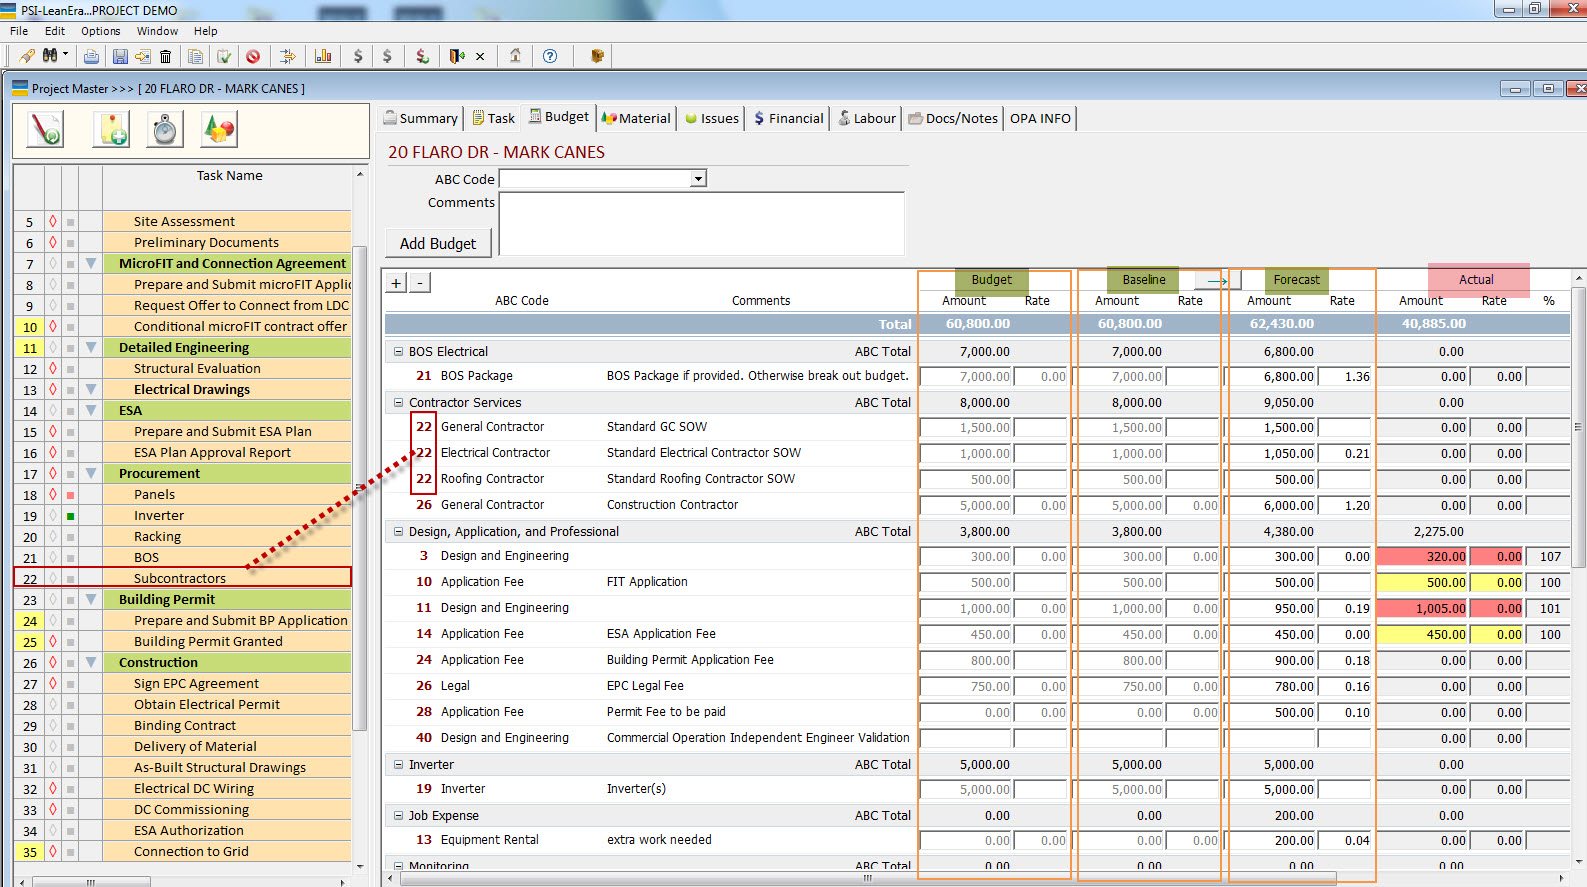Open the bar chart icon
1587x887 pixels.
pos(323,56)
